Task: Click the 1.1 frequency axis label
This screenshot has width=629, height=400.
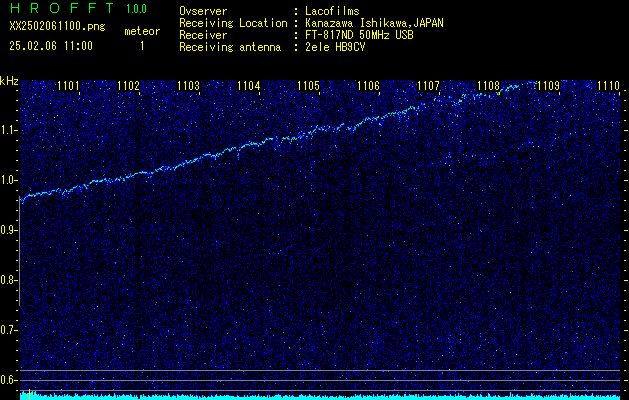Action: (x=9, y=130)
